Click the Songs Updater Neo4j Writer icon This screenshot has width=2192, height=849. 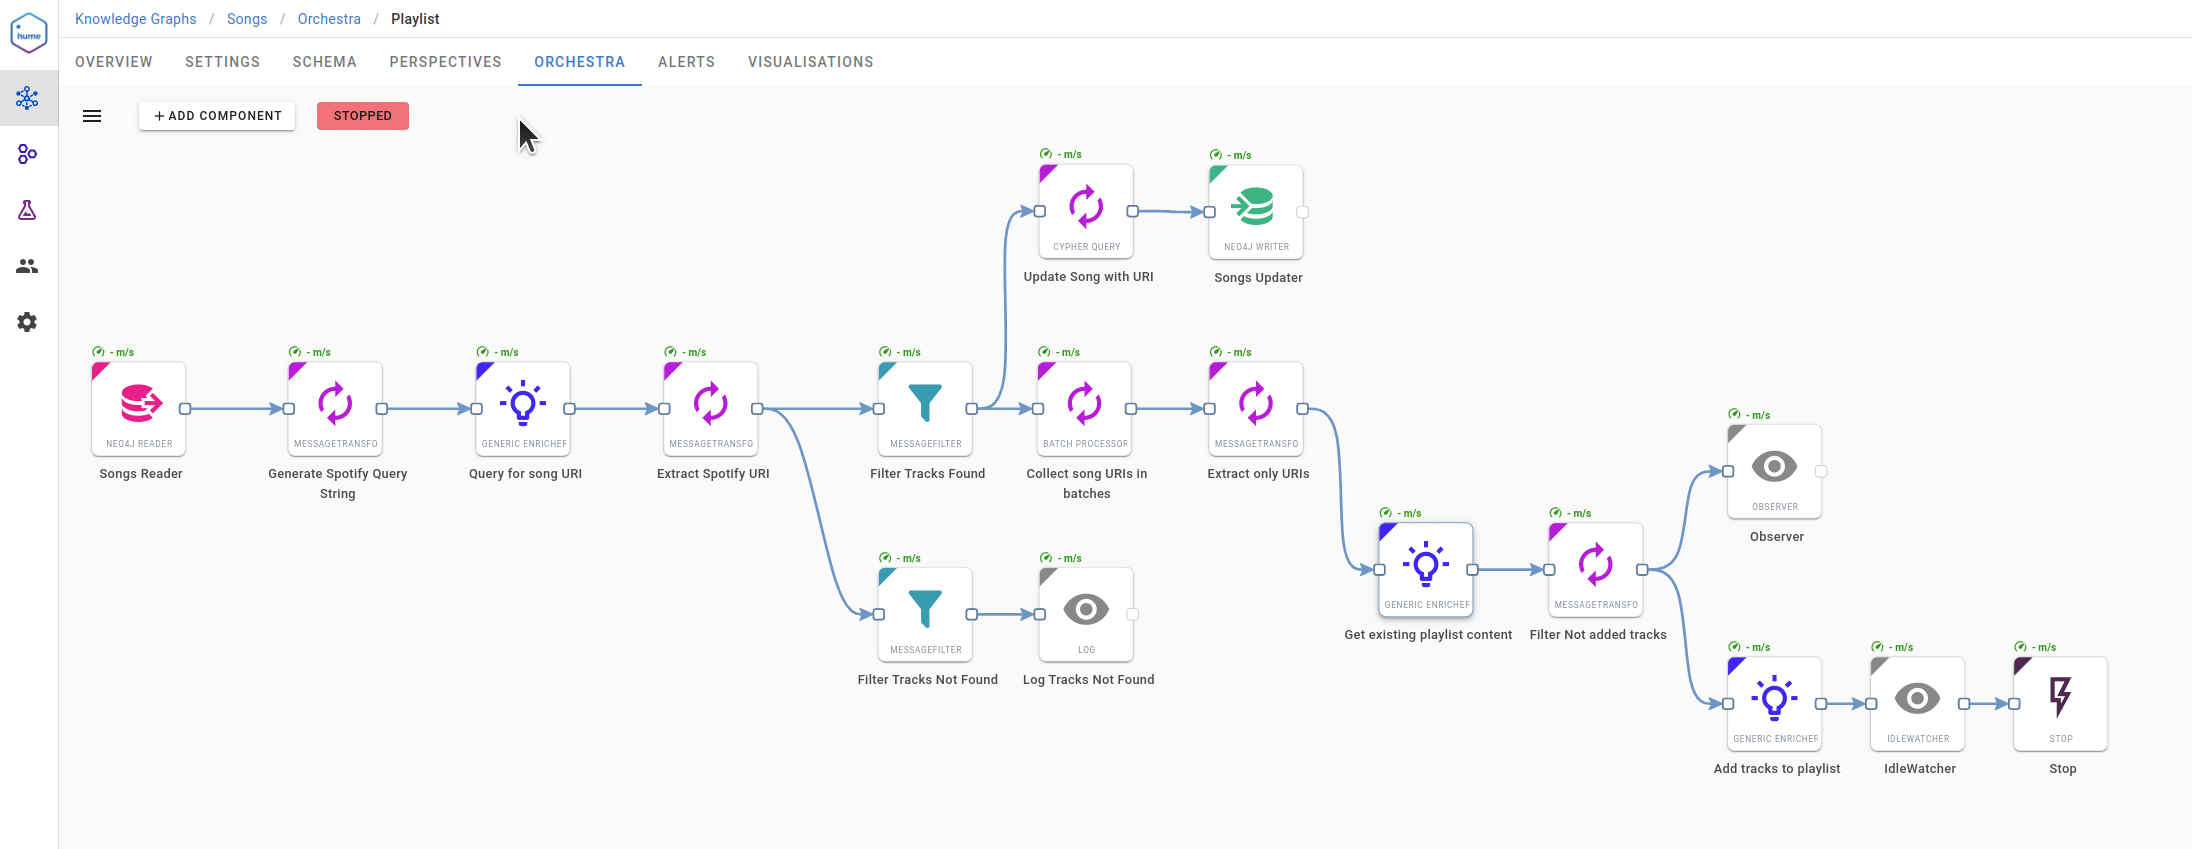[x=1253, y=206]
